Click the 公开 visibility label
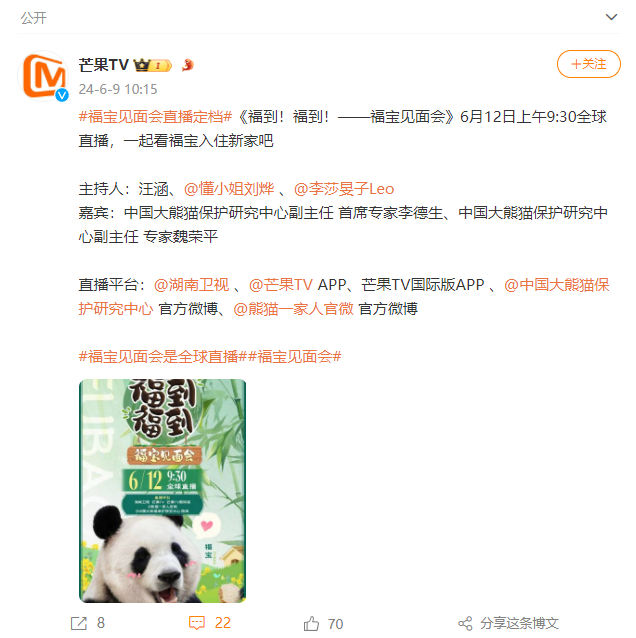 pyautogui.click(x=33, y=18)
